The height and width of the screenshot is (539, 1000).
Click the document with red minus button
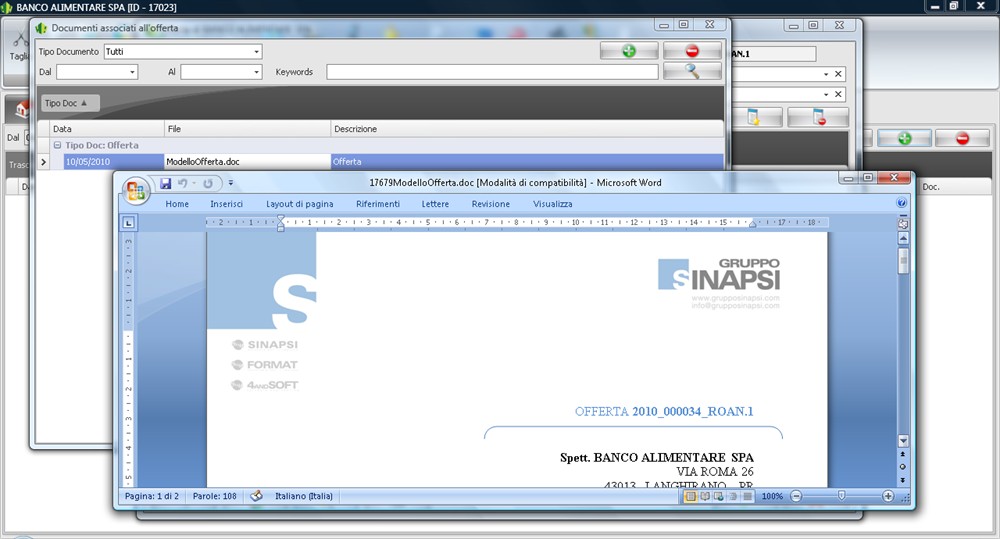(818, 117)
